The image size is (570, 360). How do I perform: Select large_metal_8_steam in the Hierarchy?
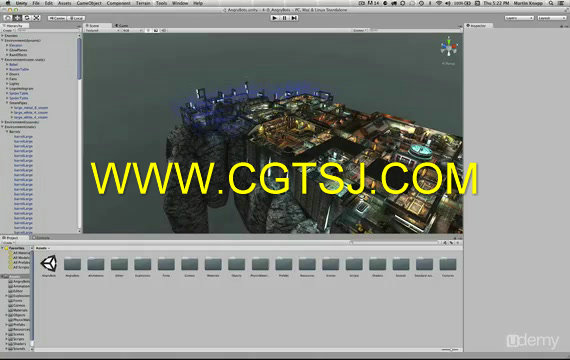coord(31,108)
